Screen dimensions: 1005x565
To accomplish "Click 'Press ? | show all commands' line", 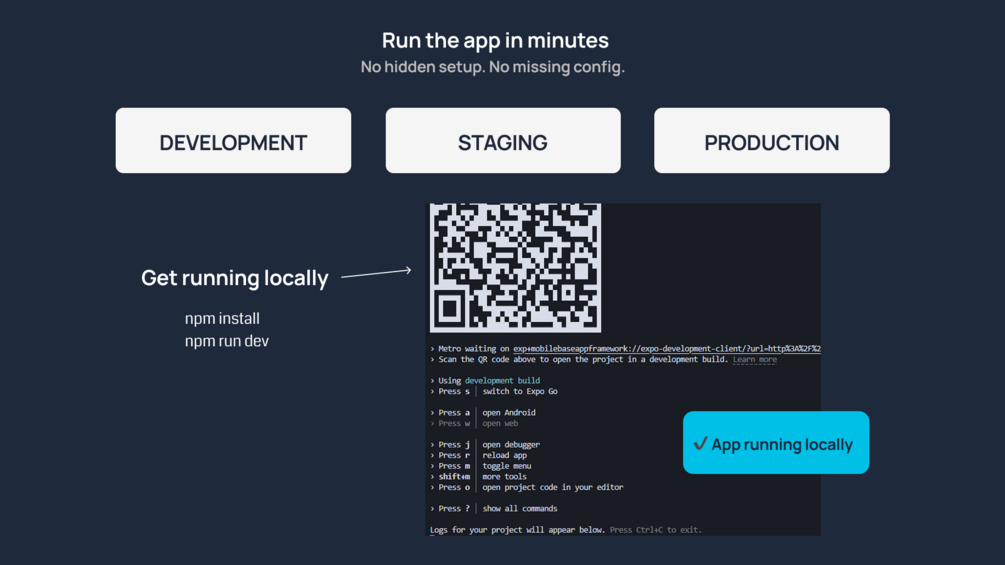I will [x=494, y=509].
